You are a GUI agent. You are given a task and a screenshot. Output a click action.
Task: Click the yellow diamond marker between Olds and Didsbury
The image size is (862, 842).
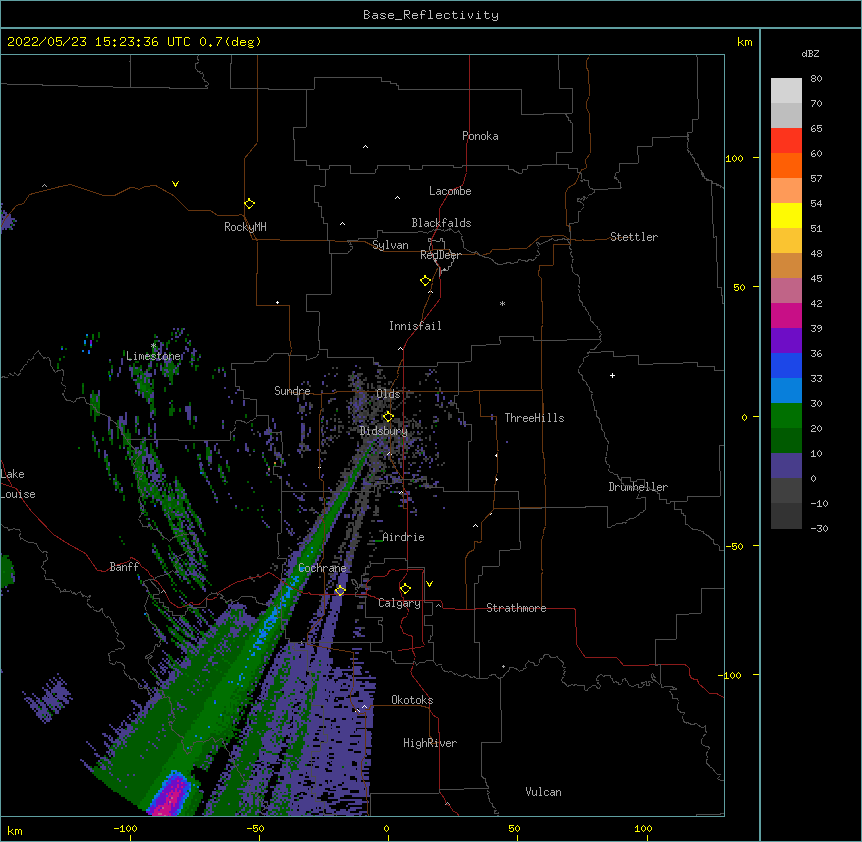pyautogui.click(x=388, y=417)
